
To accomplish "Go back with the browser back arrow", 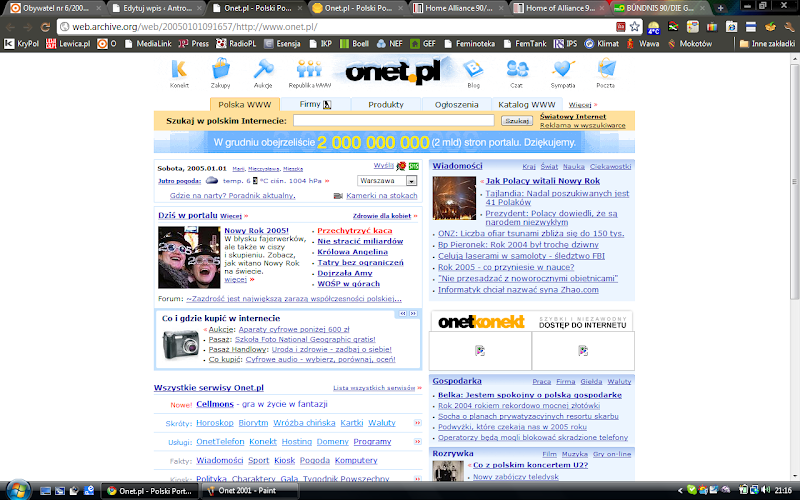I will (10, 27).
